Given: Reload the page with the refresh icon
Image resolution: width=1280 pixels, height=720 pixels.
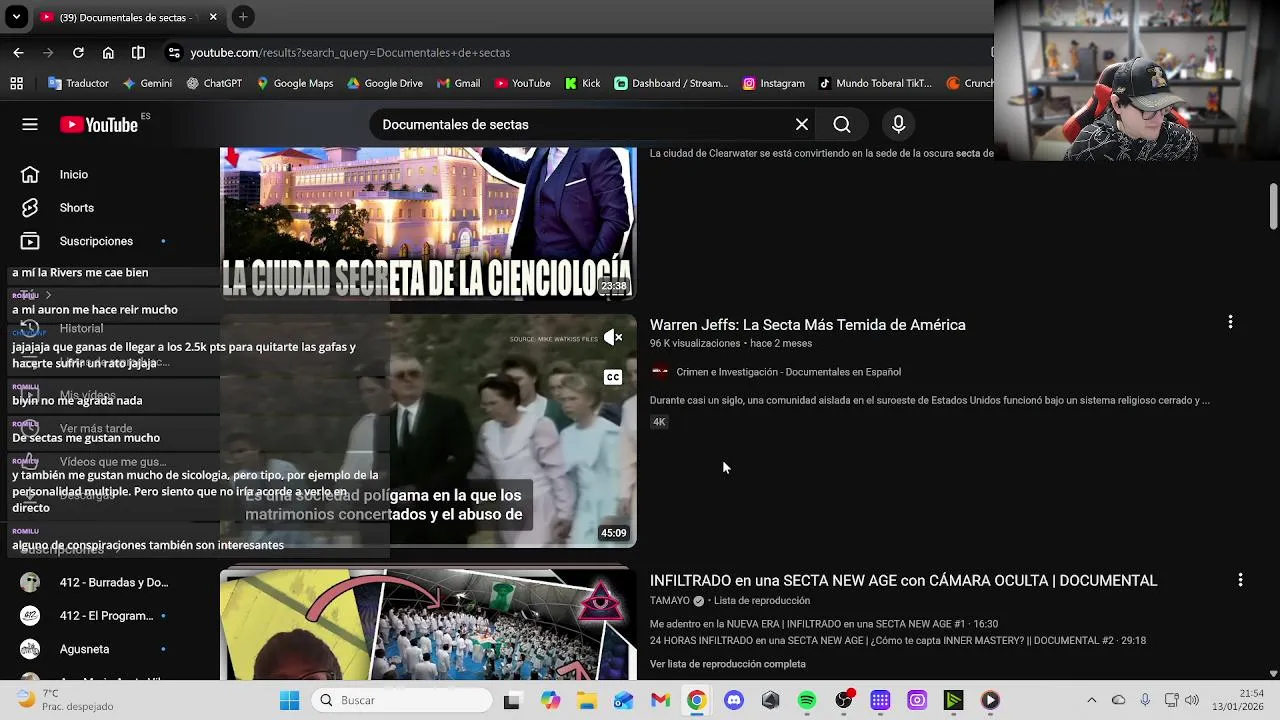Looking at the screenshot, I should tap(78, 52).
